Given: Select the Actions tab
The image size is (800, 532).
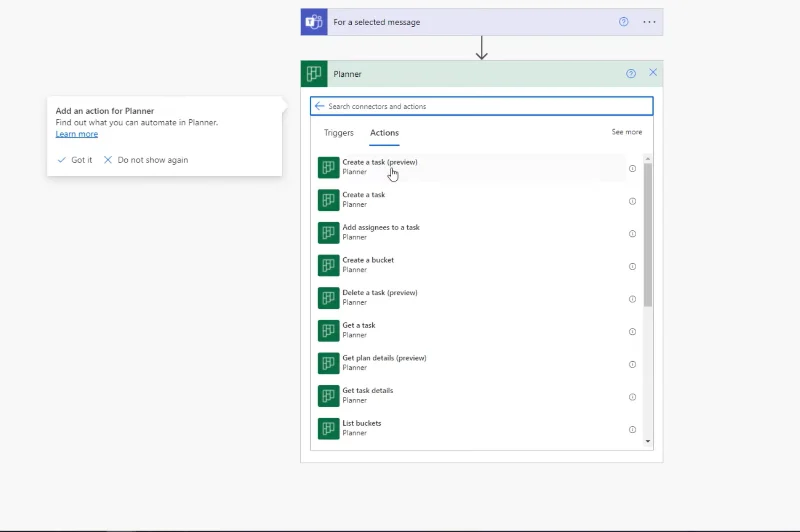Looking at the screenshot, I should click(384, 133).
